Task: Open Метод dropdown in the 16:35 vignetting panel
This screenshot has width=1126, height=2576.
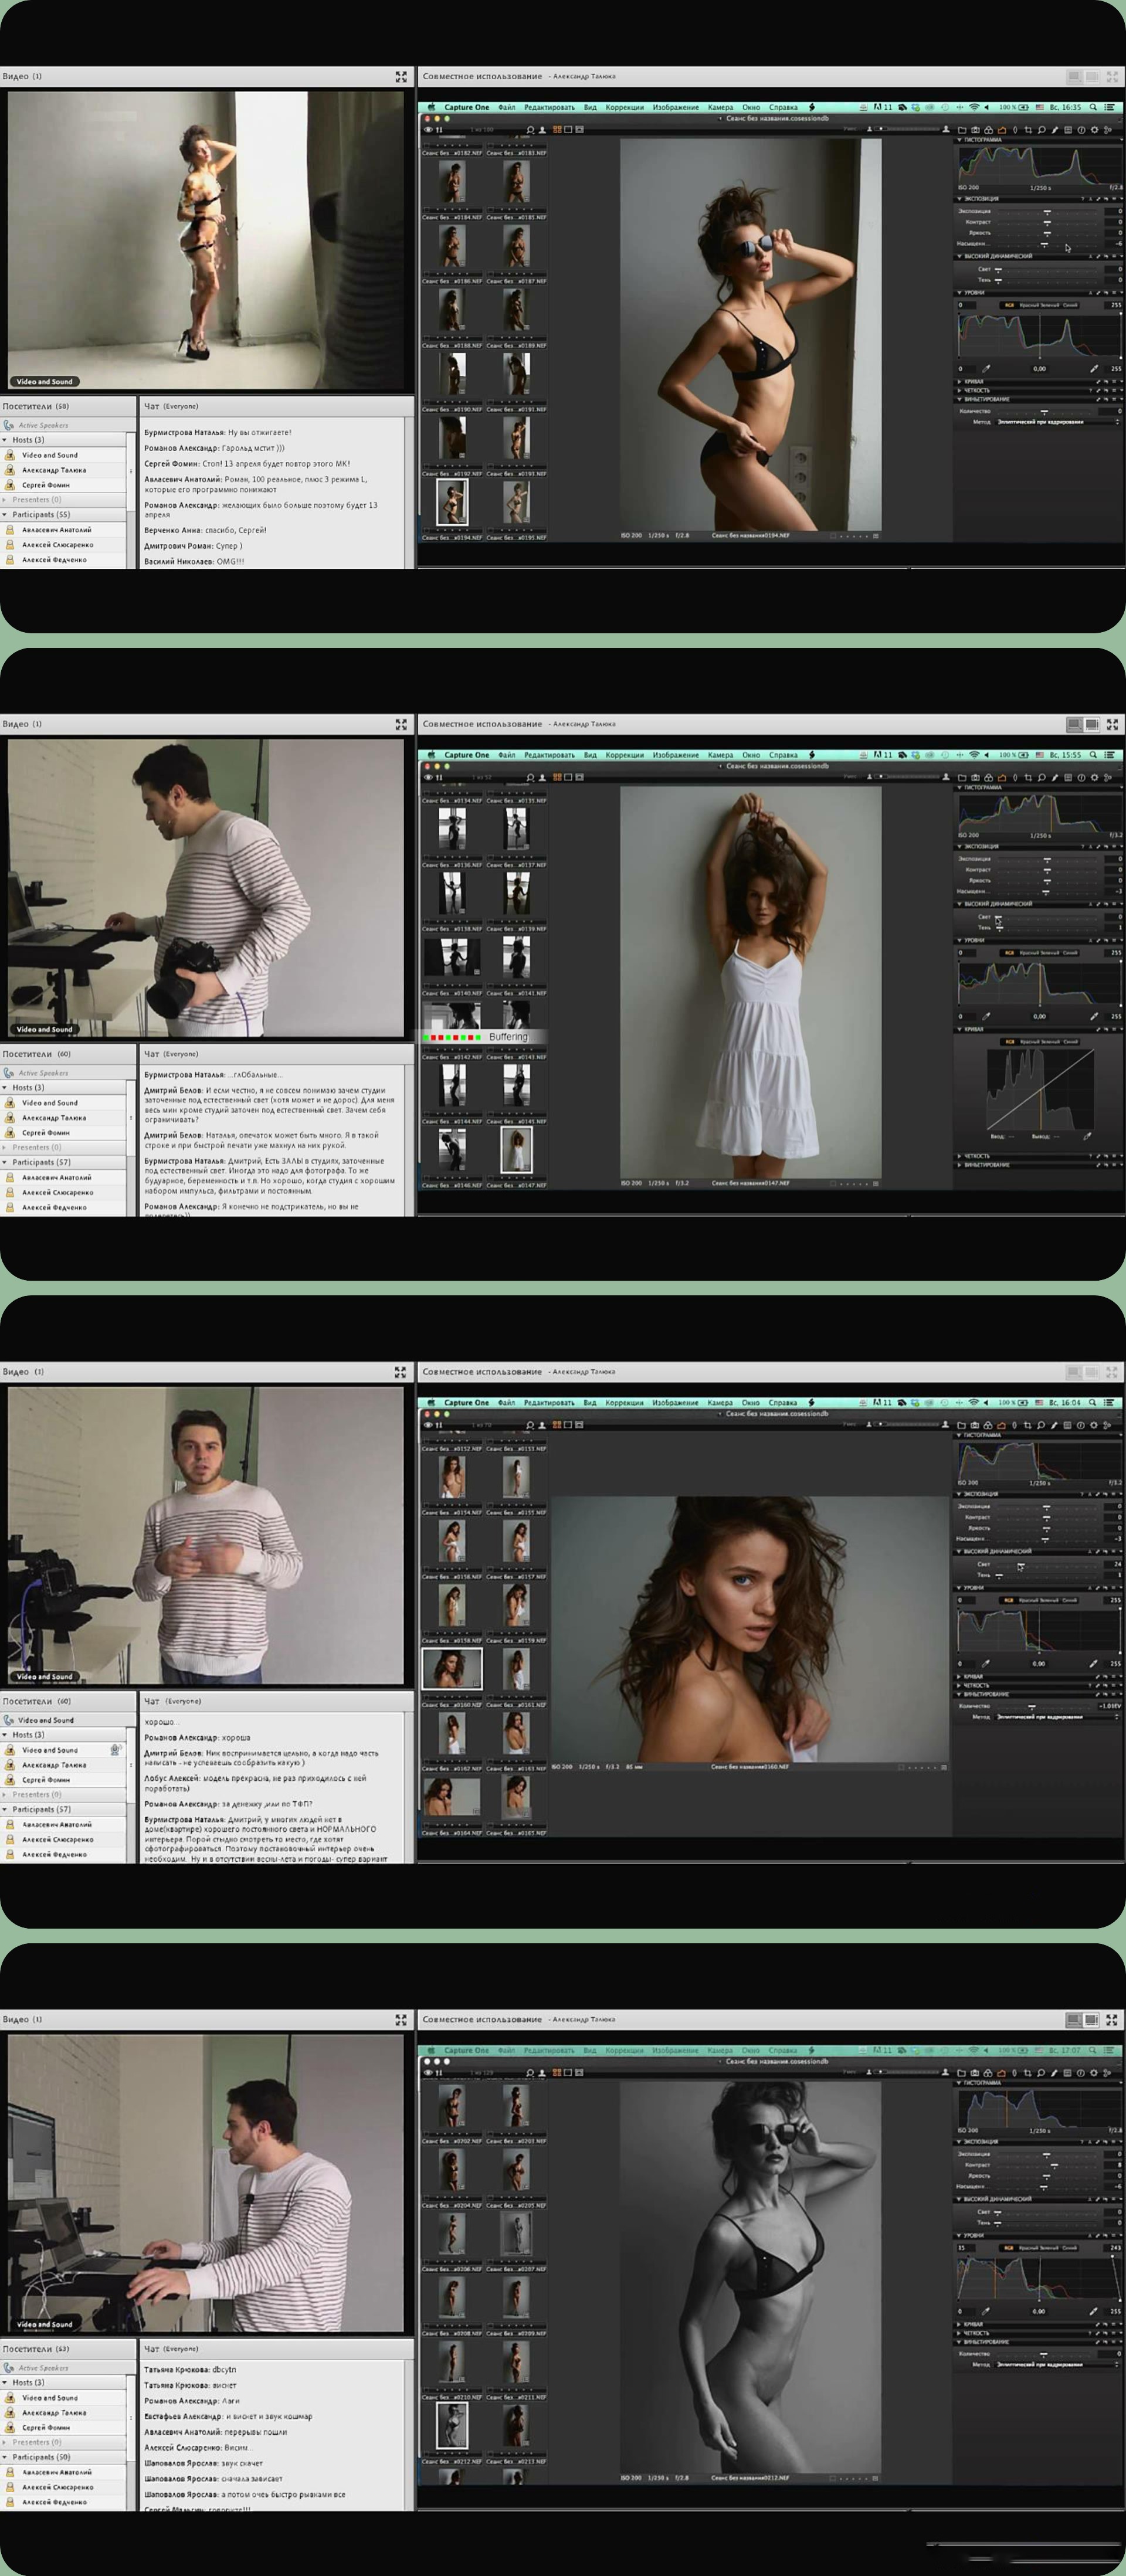Action: (x=1058, y=422)
